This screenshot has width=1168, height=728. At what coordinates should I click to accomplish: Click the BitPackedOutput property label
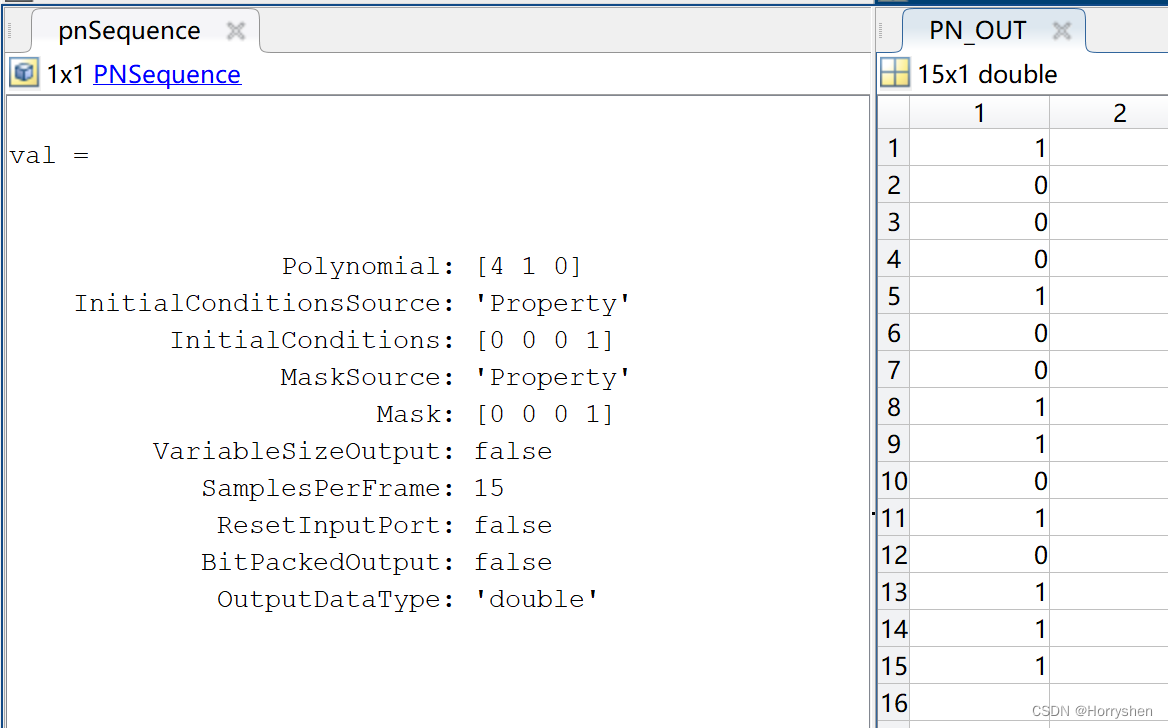pyautogui.click(x=327, y=562)
